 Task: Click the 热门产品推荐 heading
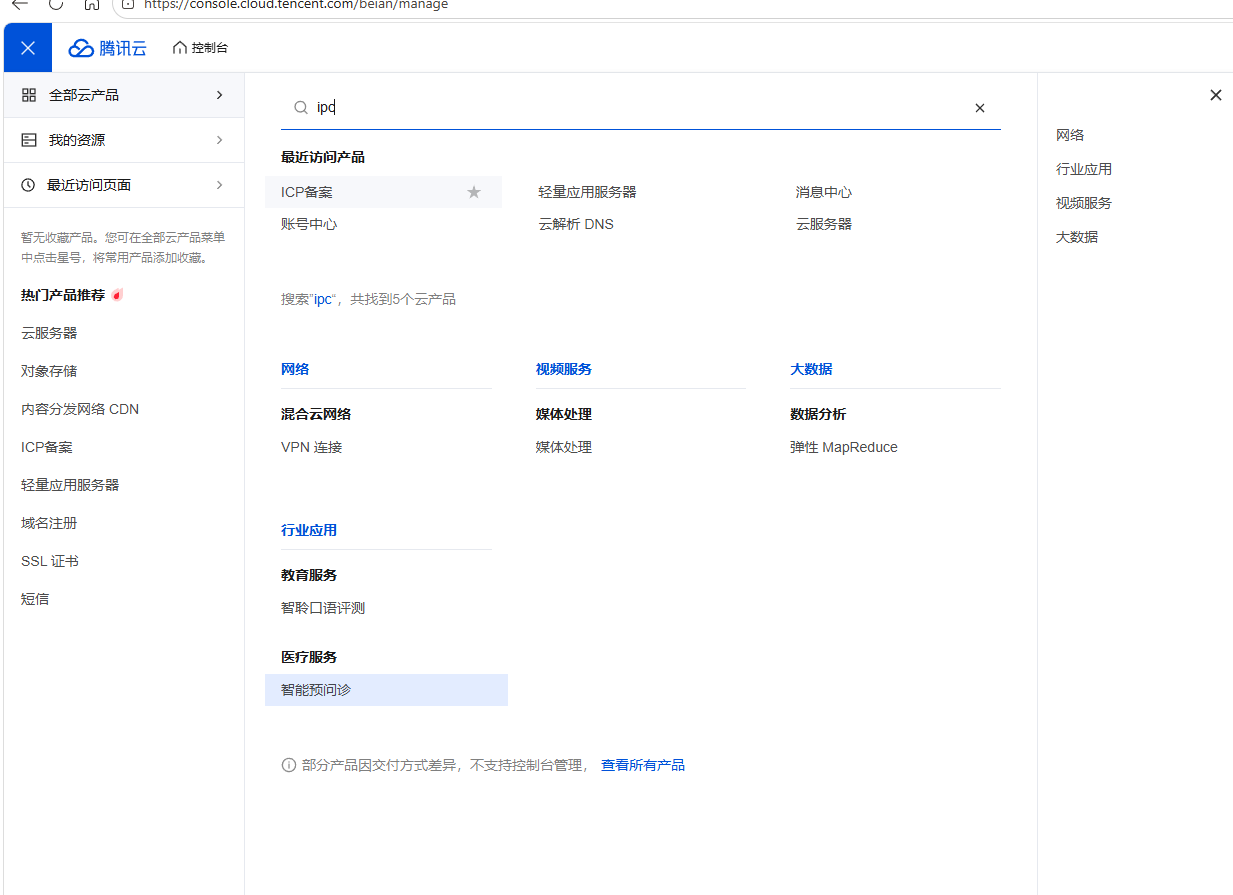[63, 295]
